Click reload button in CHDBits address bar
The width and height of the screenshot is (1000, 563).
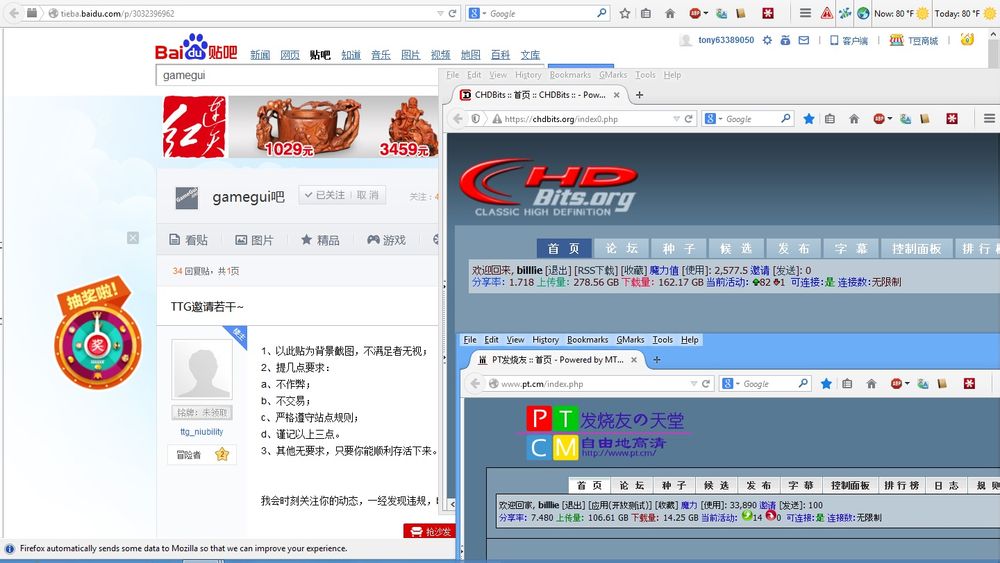coord(688,119)
